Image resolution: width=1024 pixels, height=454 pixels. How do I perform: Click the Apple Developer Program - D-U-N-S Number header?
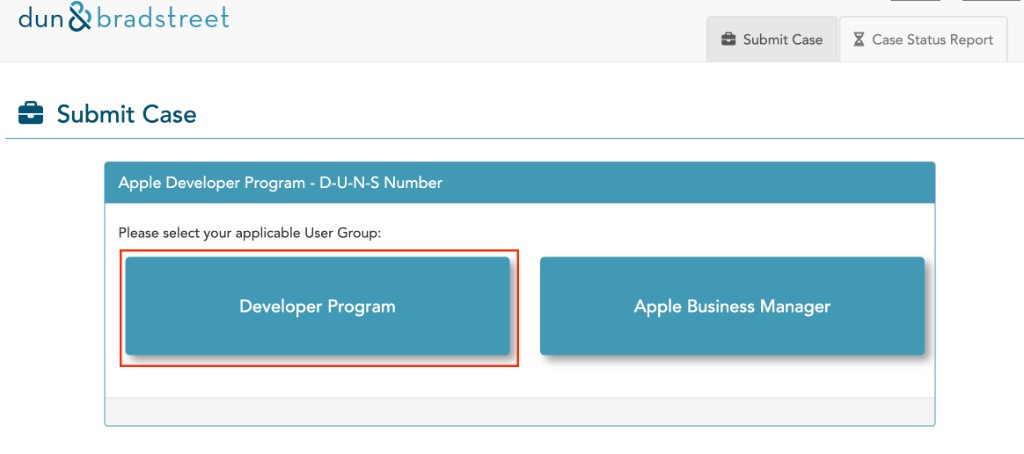[520, 183]
